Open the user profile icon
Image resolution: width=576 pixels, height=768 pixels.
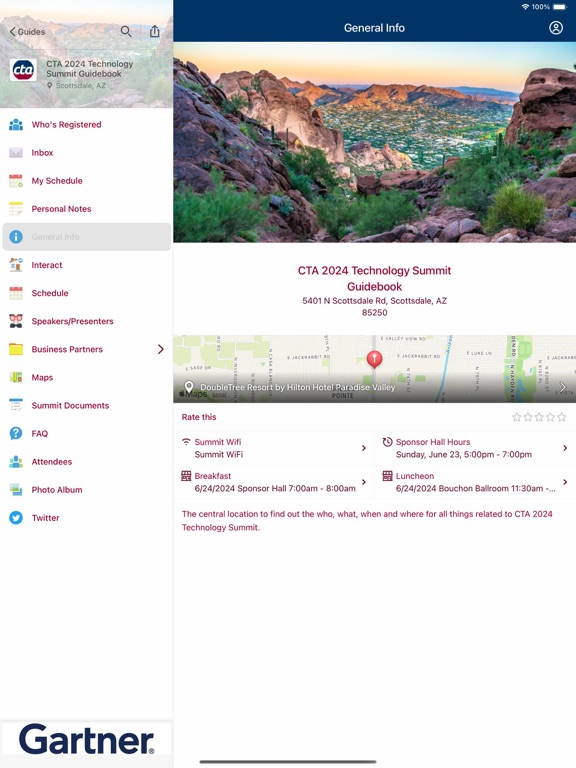click(x=556, y=28)
